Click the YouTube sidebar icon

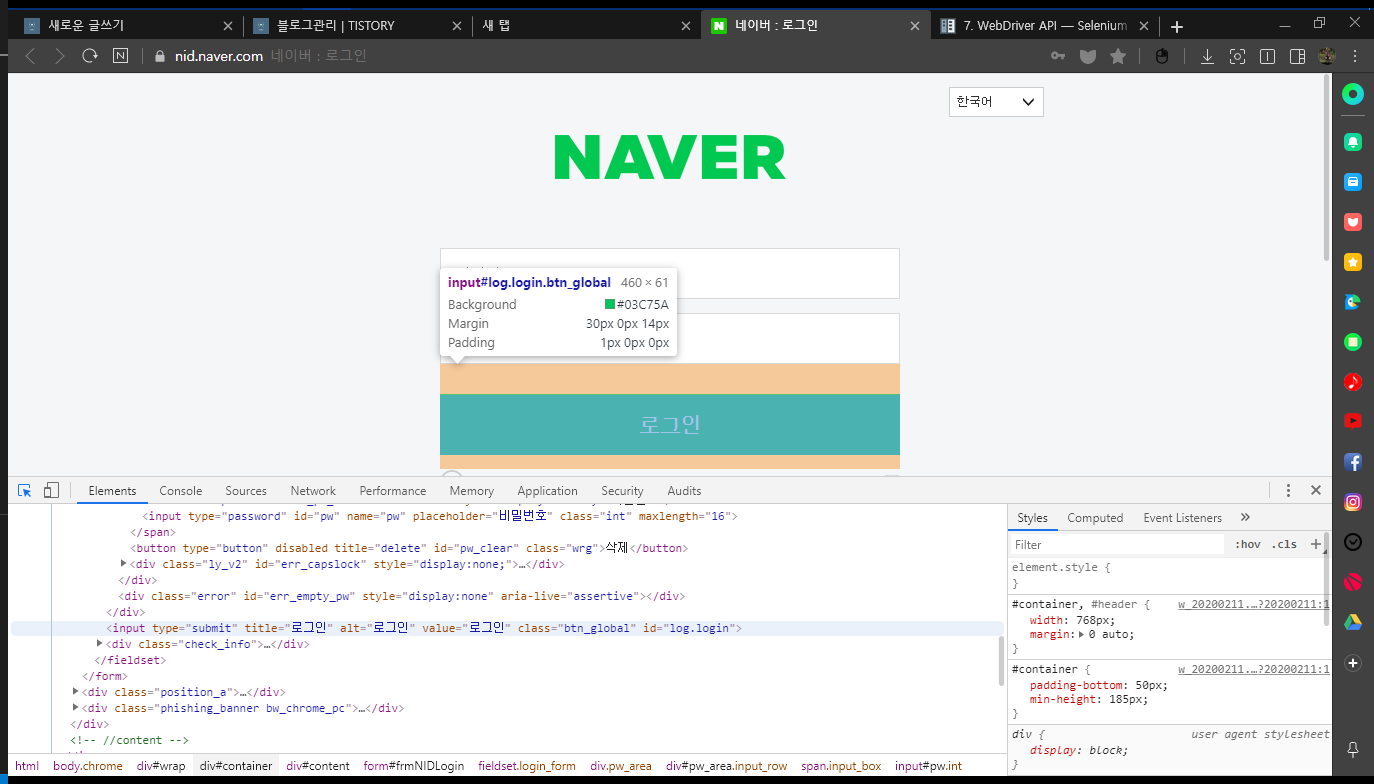[1353, 421]
